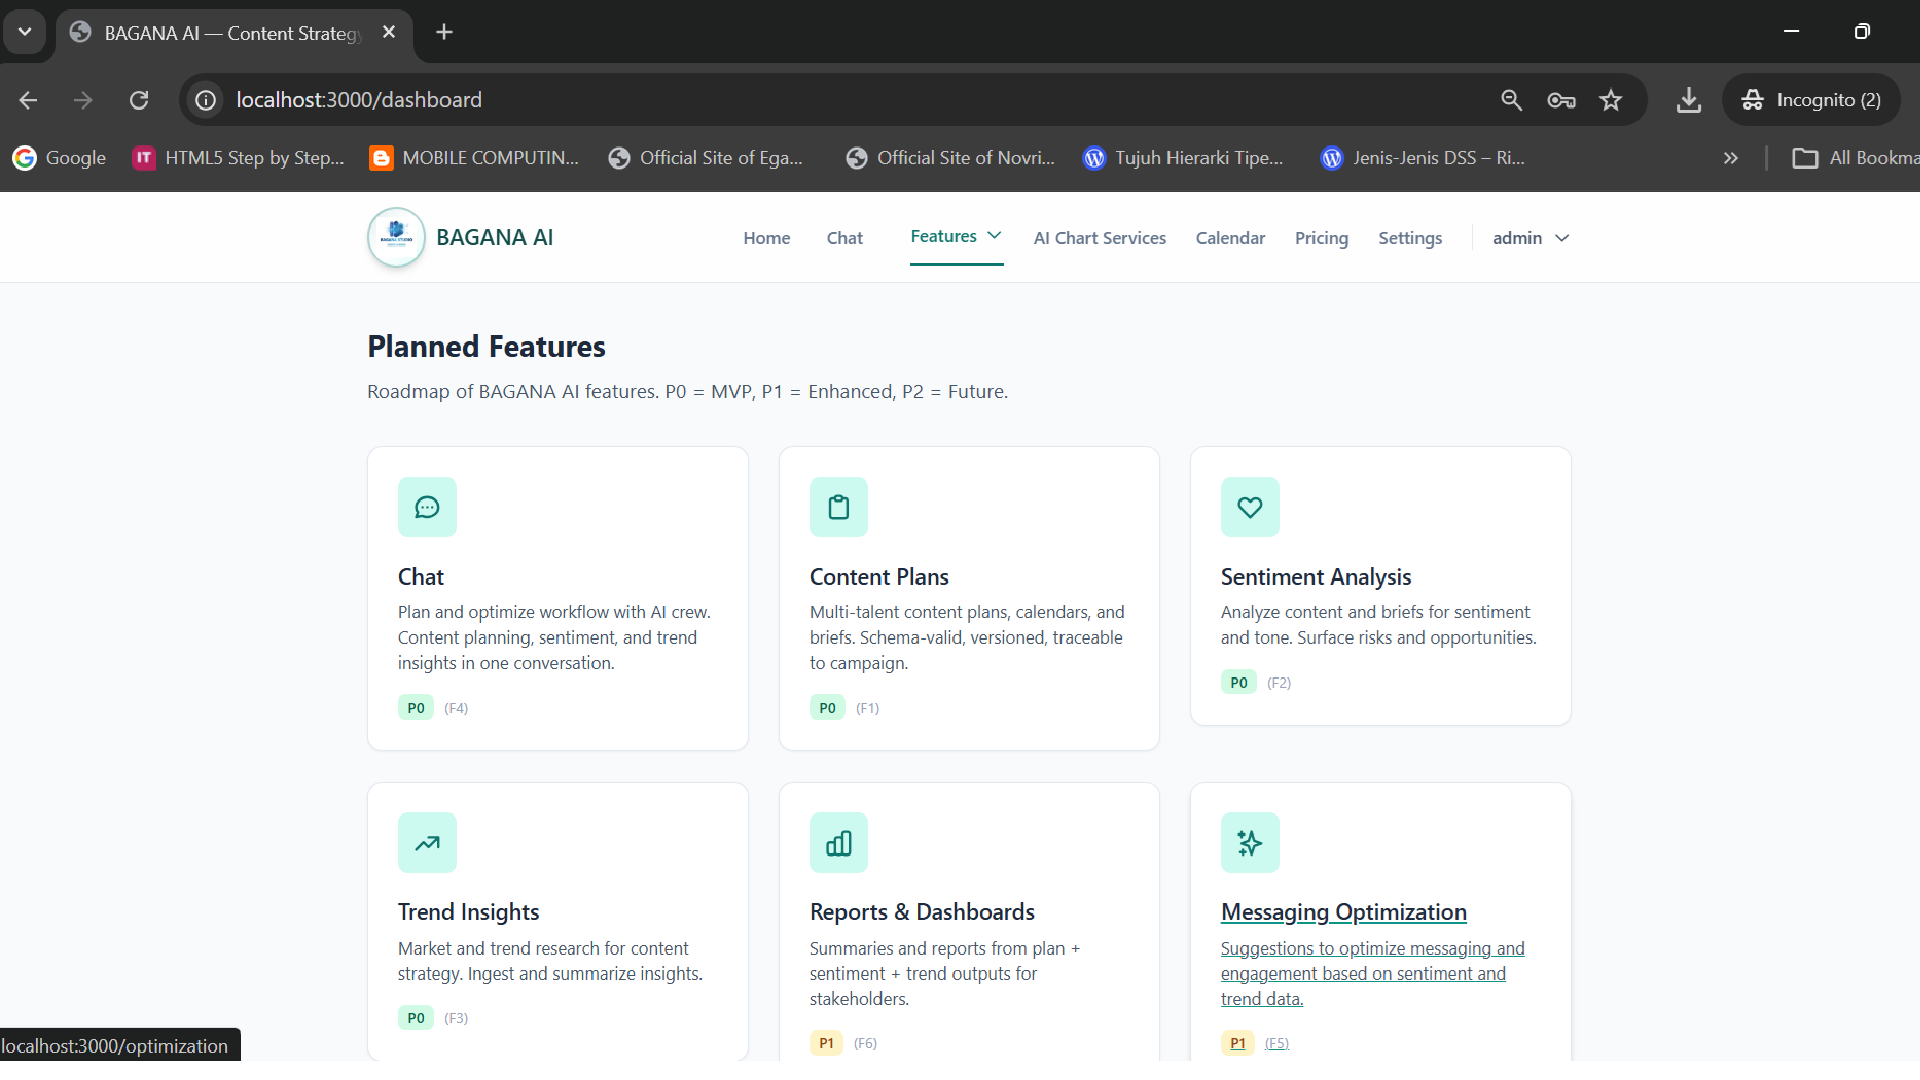Click the F5 feature reference link
This screenshot has width=1920, height=1080.
[1276, 1042]
